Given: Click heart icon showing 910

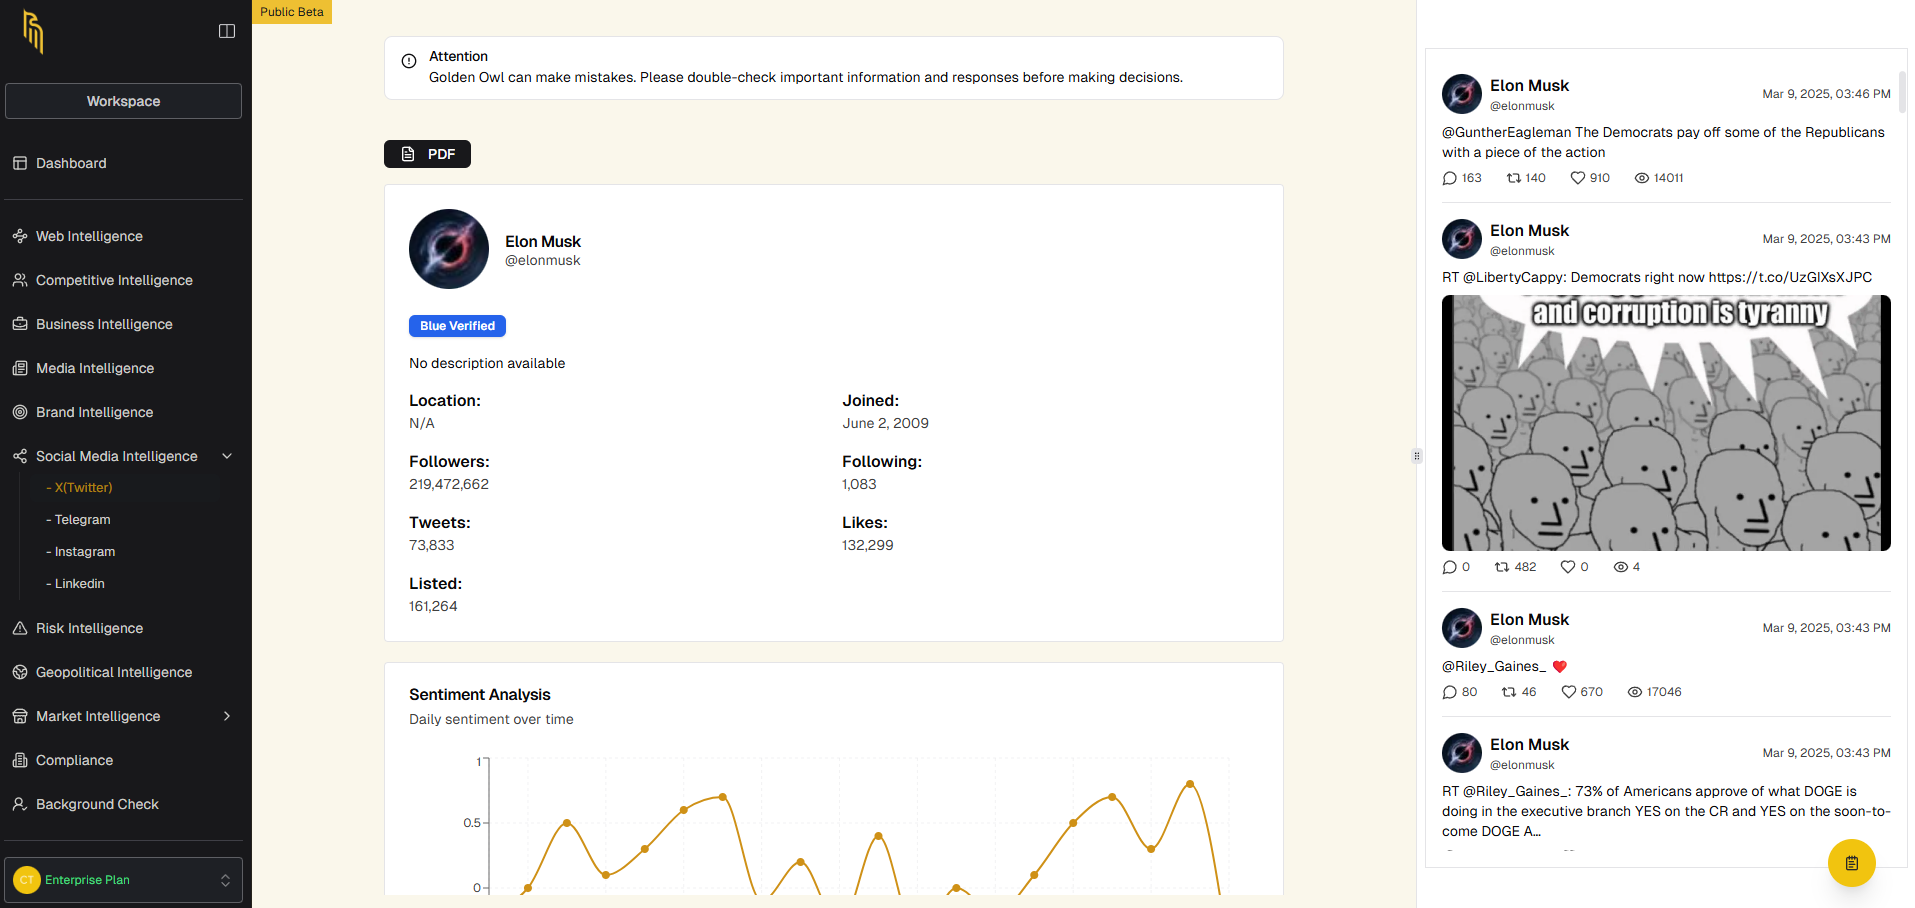Looking at the screenshot, I should 1578,178.
